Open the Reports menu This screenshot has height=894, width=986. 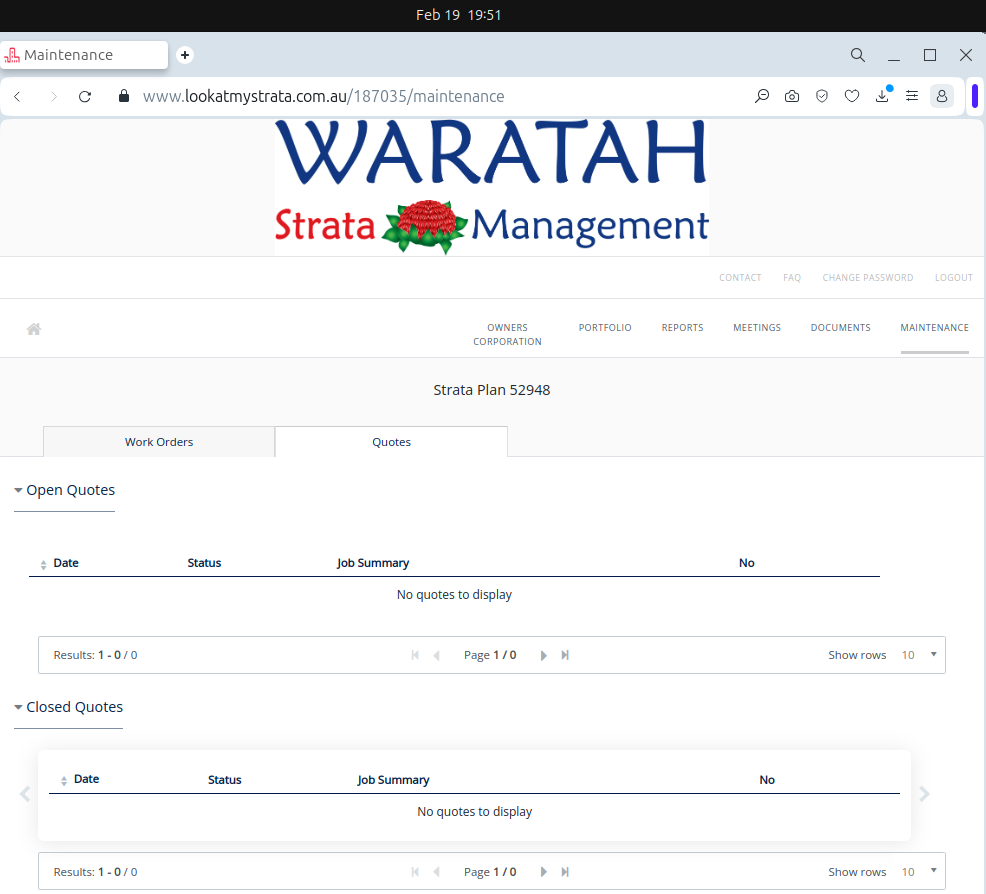tap(682, 328)
